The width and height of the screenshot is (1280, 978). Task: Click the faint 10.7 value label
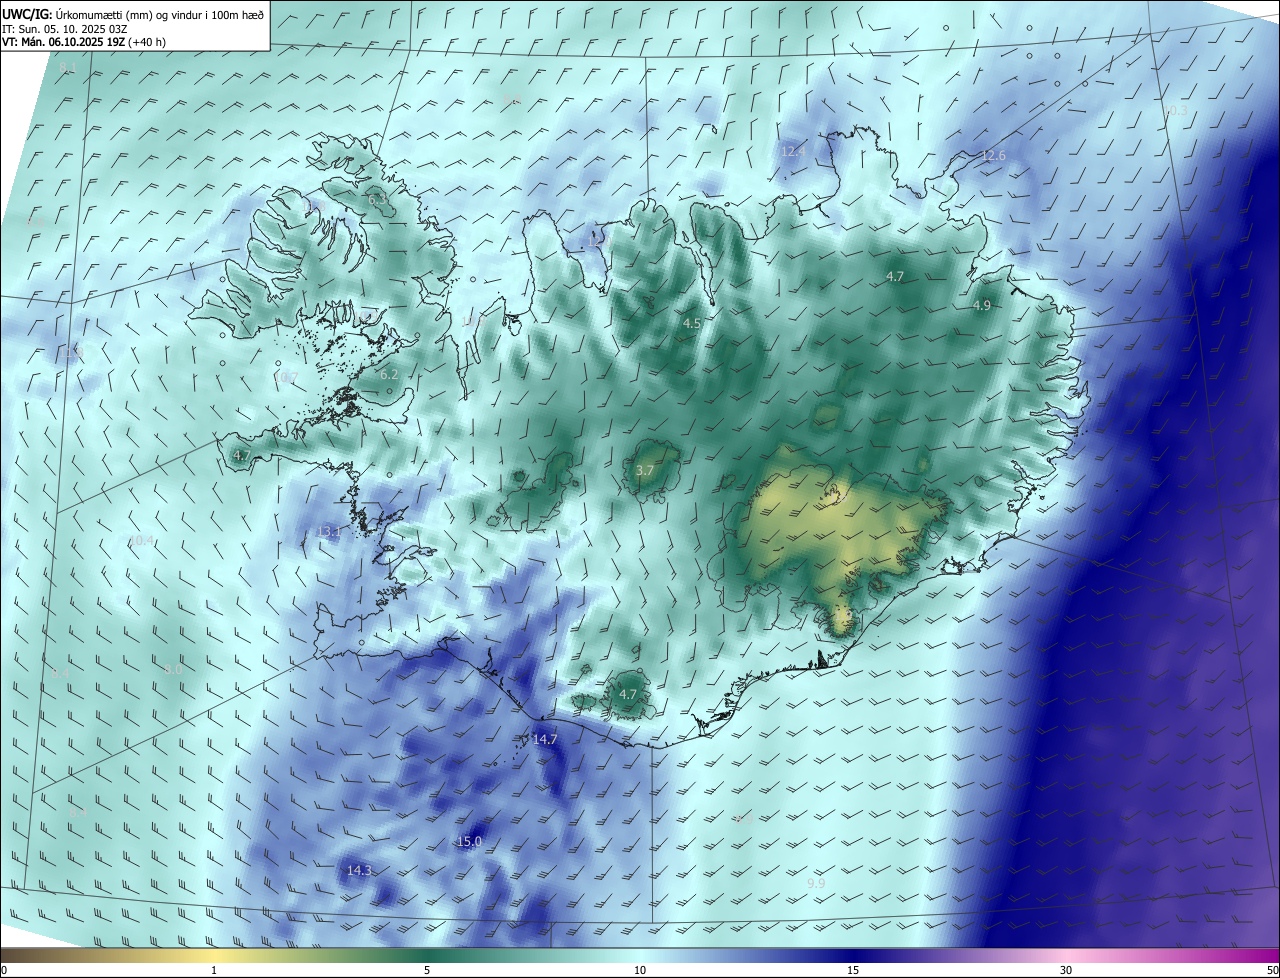click(286, 377)
